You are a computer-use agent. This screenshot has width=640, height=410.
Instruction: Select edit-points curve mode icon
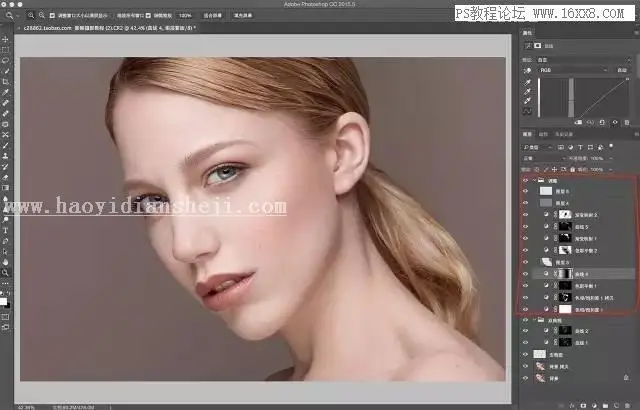pyautogui.click(x=528, y=111)
